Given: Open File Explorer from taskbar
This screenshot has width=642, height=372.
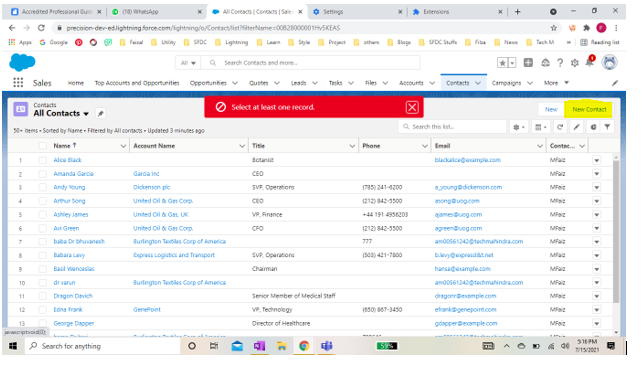Looking at the screenshot, I should (282, 346).
